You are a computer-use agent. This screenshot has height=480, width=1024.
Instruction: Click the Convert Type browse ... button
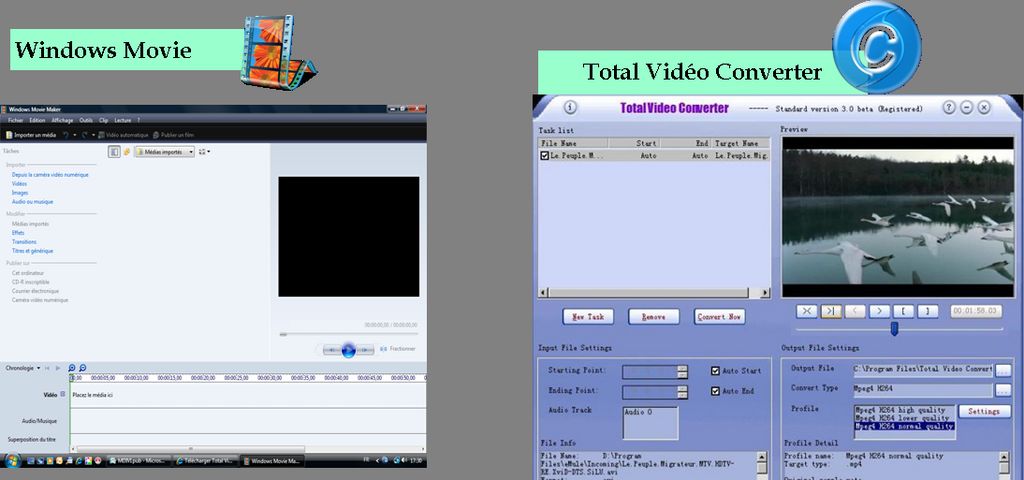coord(1002,390)
